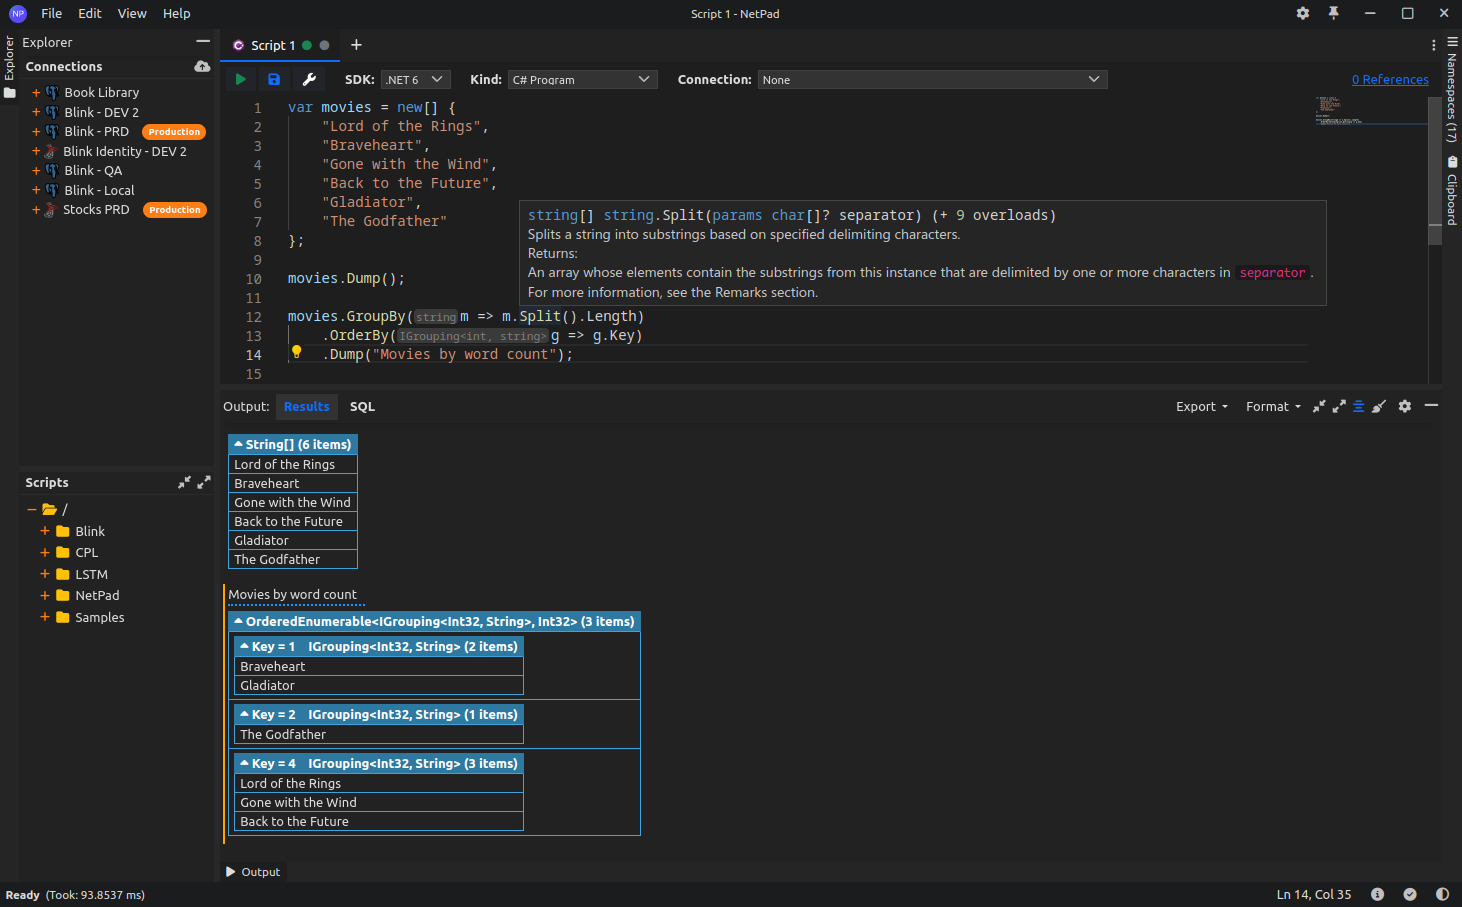Toggle always-on-top with the pin icon
Viewport: 1462px width, 907px height.
pyautogui.click(x=1333, y=13)
